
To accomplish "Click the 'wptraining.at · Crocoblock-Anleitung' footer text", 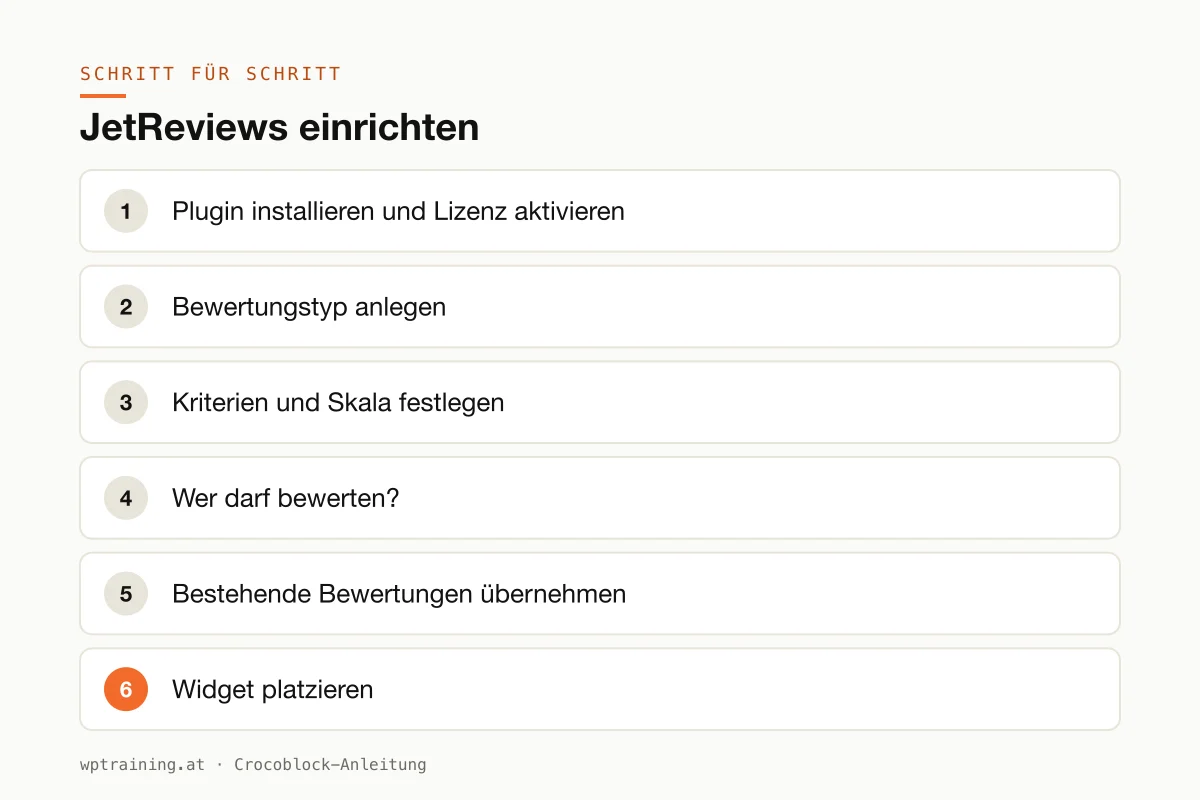I will (253, 765).
